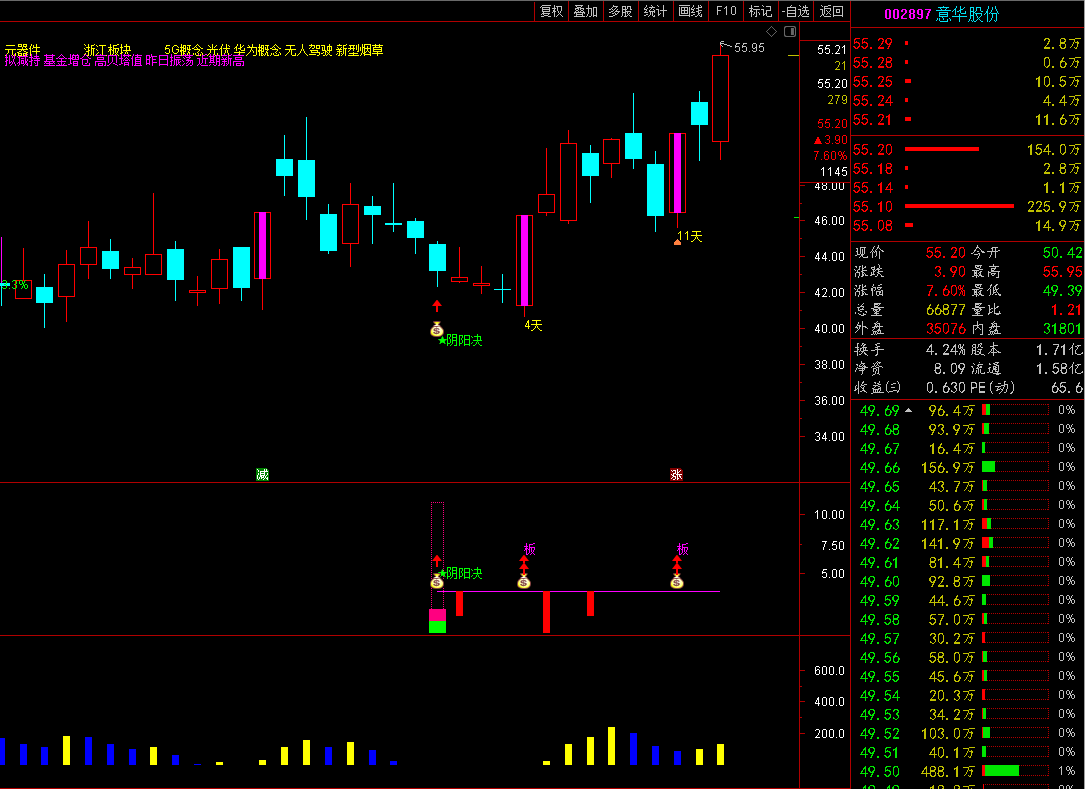Click the green 阴阳决 label in the indicator panel

click(464, 574)
